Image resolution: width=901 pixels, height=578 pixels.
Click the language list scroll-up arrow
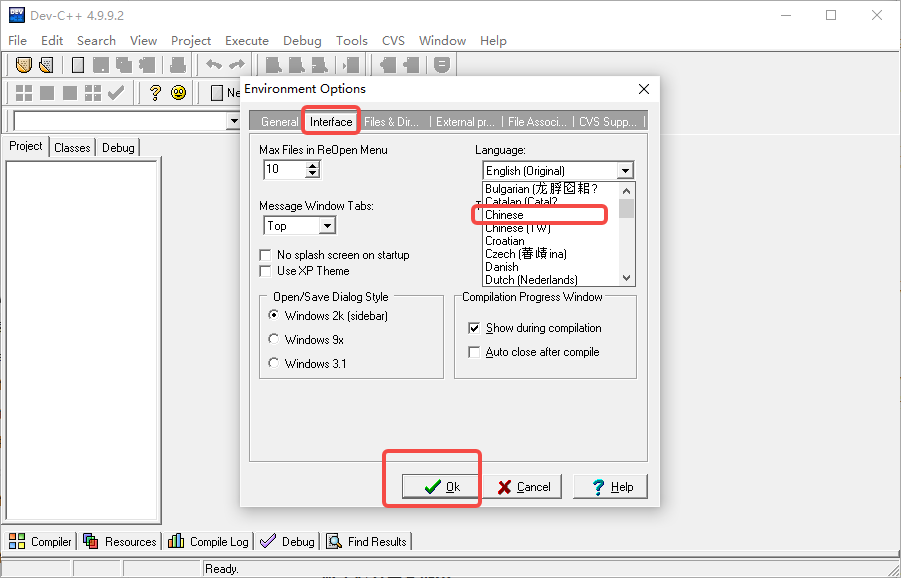point(626,191)
